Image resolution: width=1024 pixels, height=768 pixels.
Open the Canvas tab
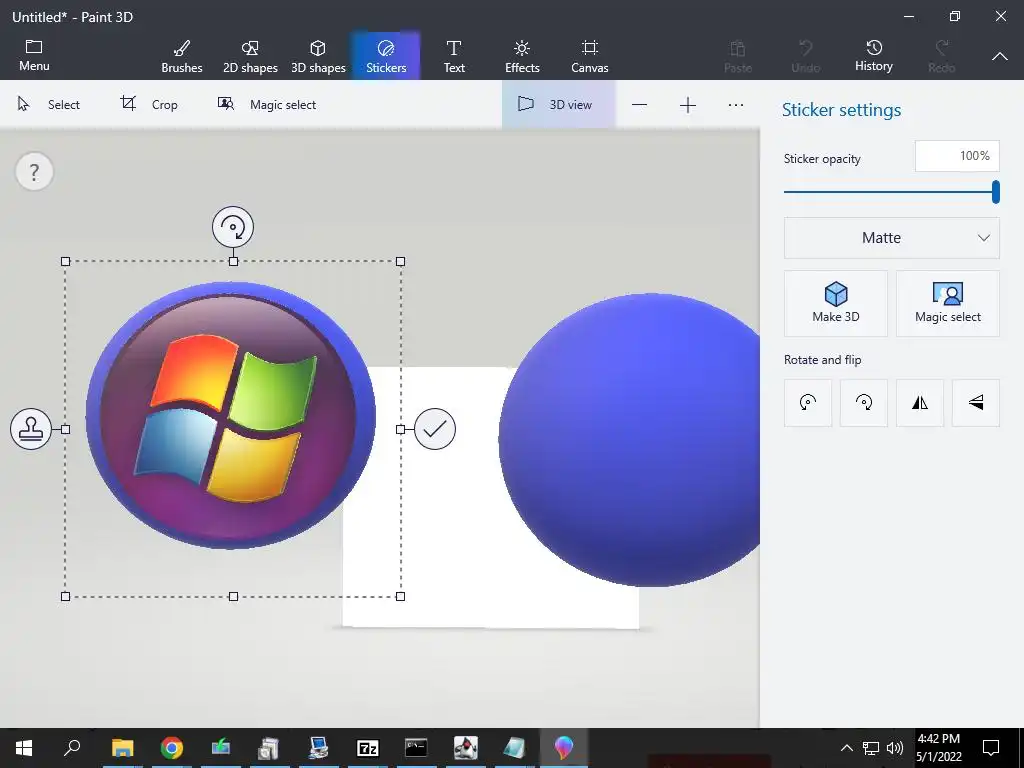pyautogui.click(x=590, y=56)
